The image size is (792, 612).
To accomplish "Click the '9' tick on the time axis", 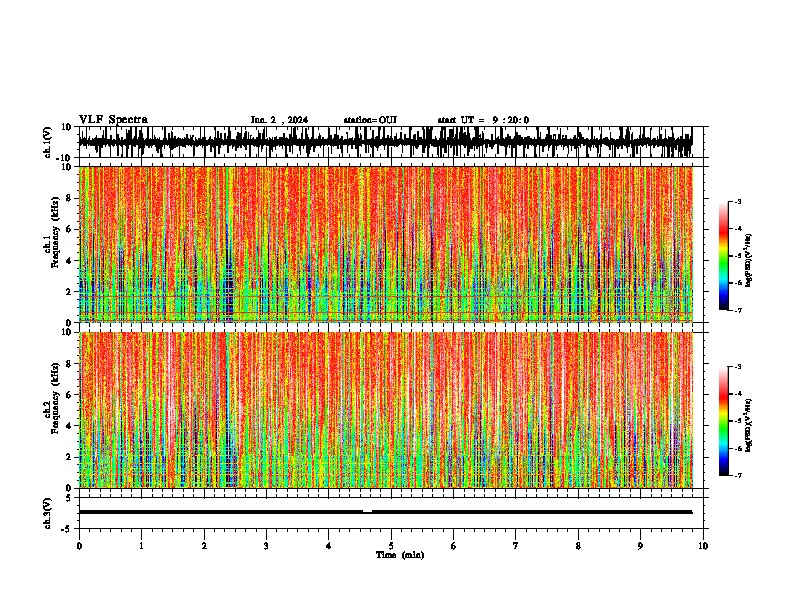I will pyautogui.click(x=640, y=546).
